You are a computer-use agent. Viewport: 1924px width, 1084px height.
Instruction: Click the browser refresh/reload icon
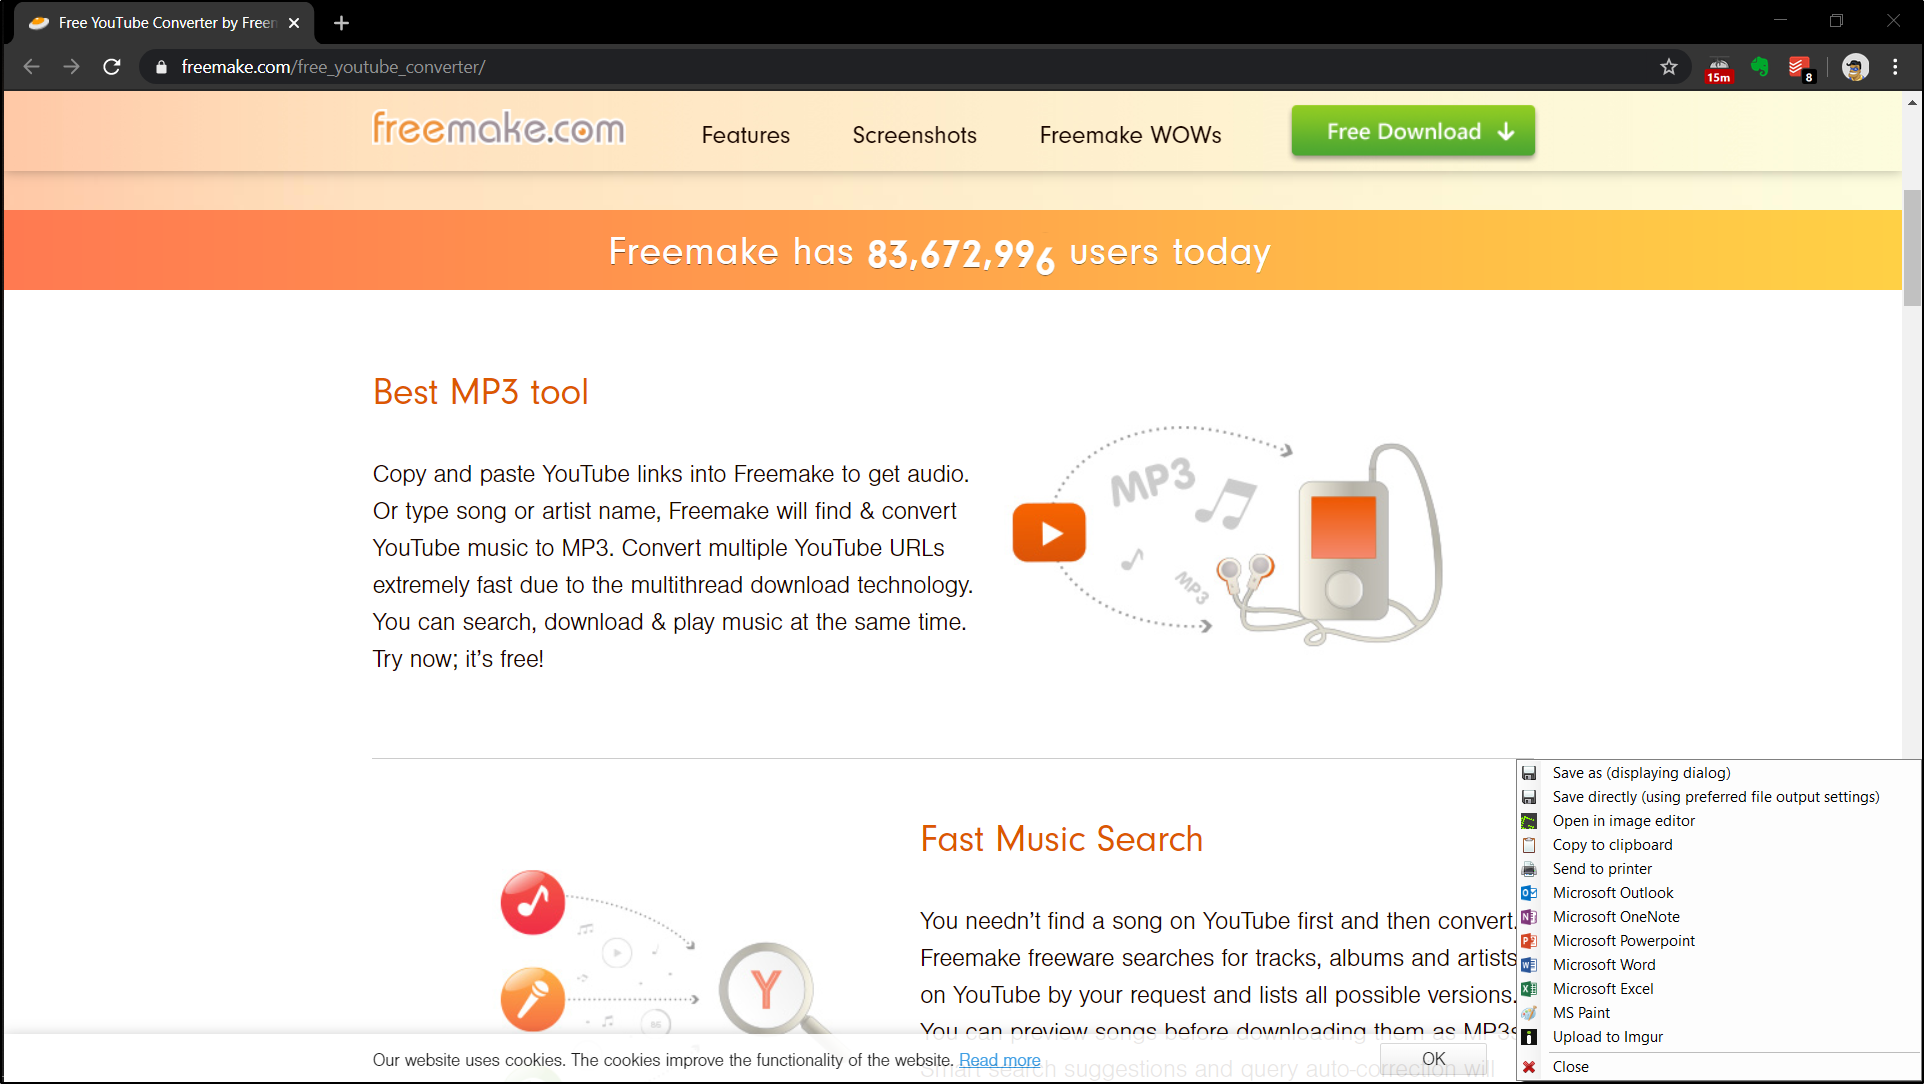pos(112,66)
